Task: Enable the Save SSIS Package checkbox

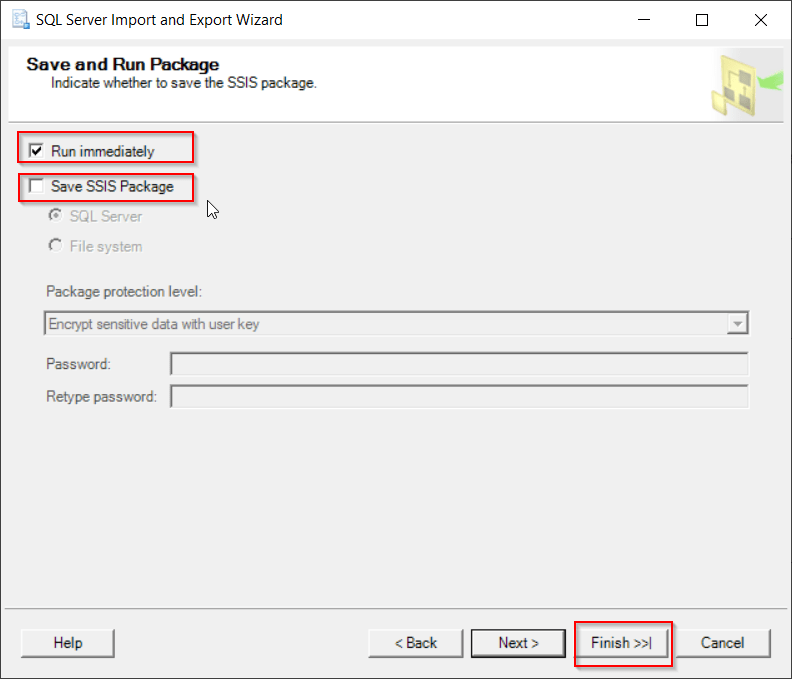Action: coord(36,186)
